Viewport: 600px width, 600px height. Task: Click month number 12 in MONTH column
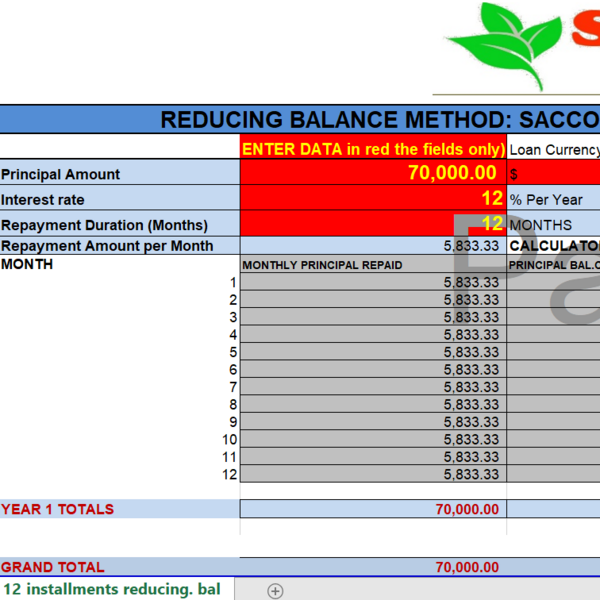(230, 474)
